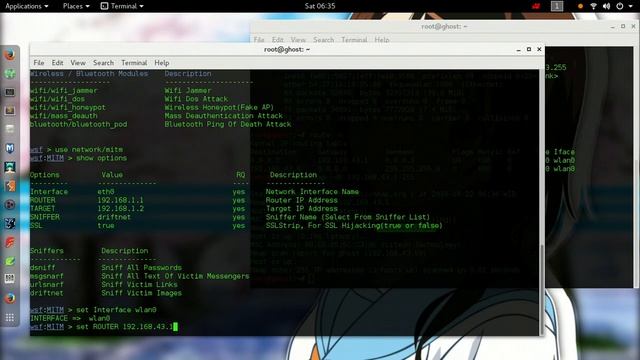Image resolution: width=640 pixels, height=360 pixels.
Task: Show all applications grid icon
Action: (10, 317)
